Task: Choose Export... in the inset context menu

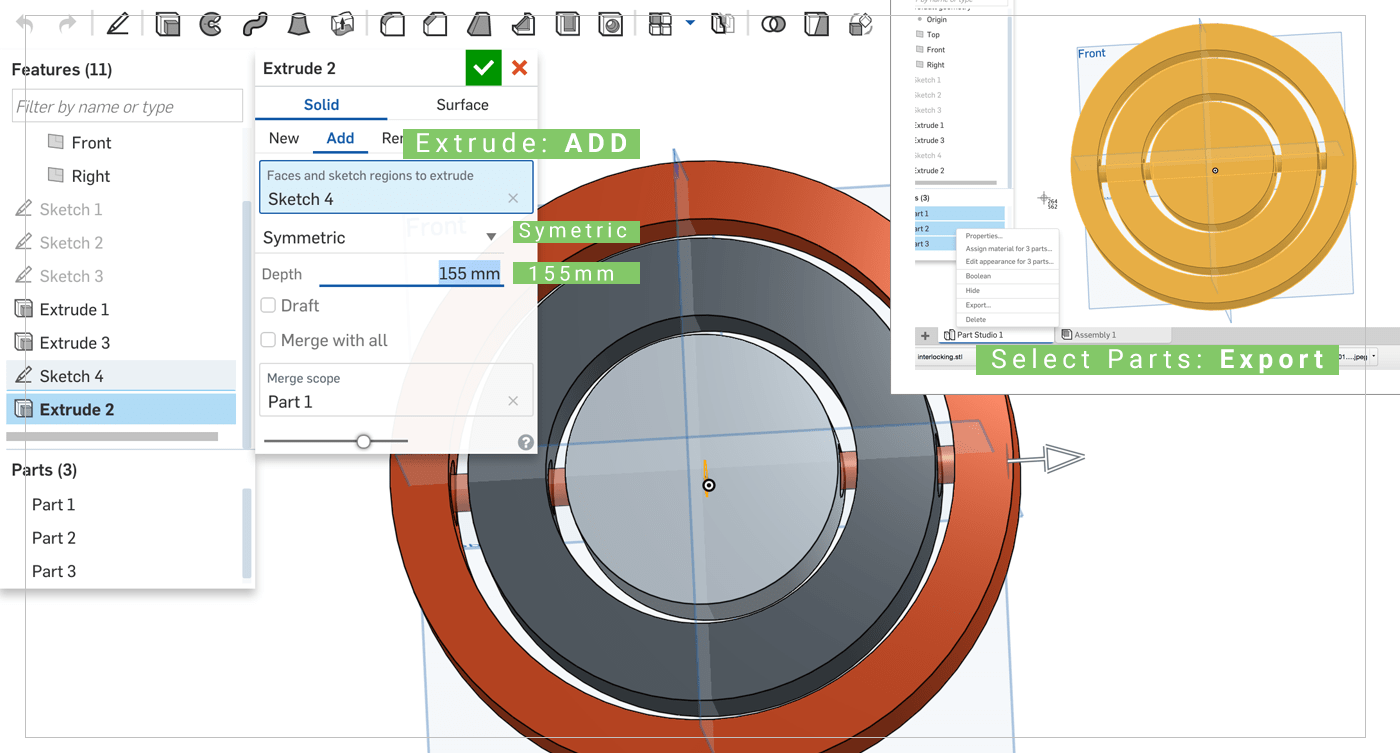Action: pyautogui.click(x=978, y=305)
